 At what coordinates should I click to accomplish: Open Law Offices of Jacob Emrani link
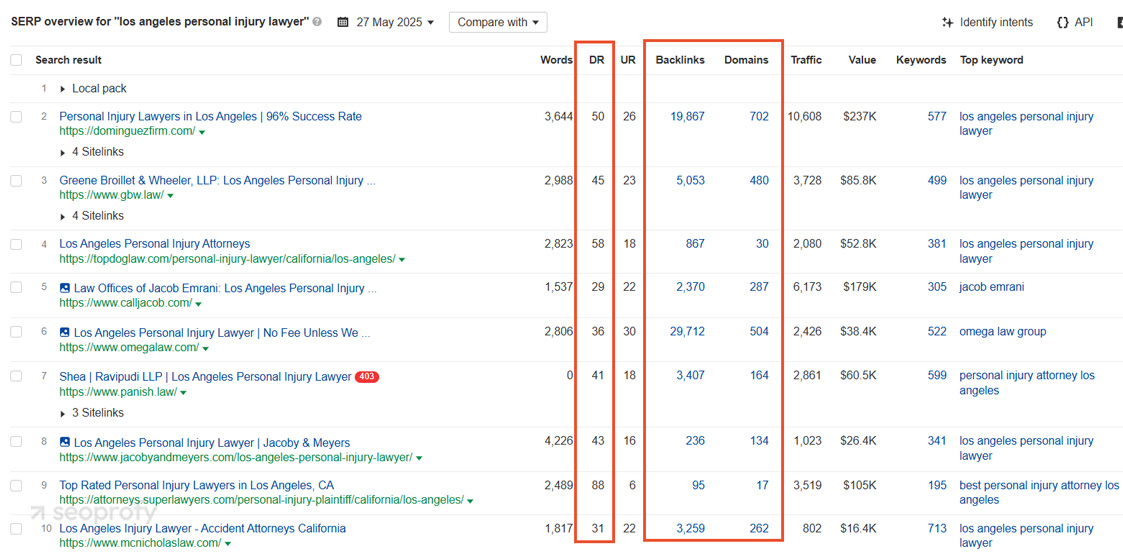226,288
